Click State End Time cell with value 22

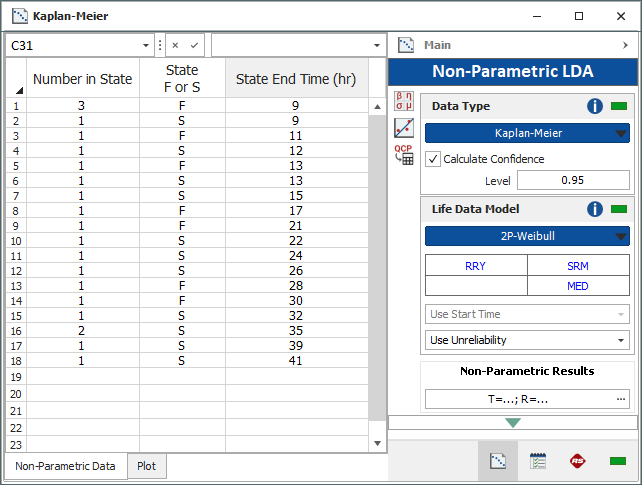(x=296, y=241)
